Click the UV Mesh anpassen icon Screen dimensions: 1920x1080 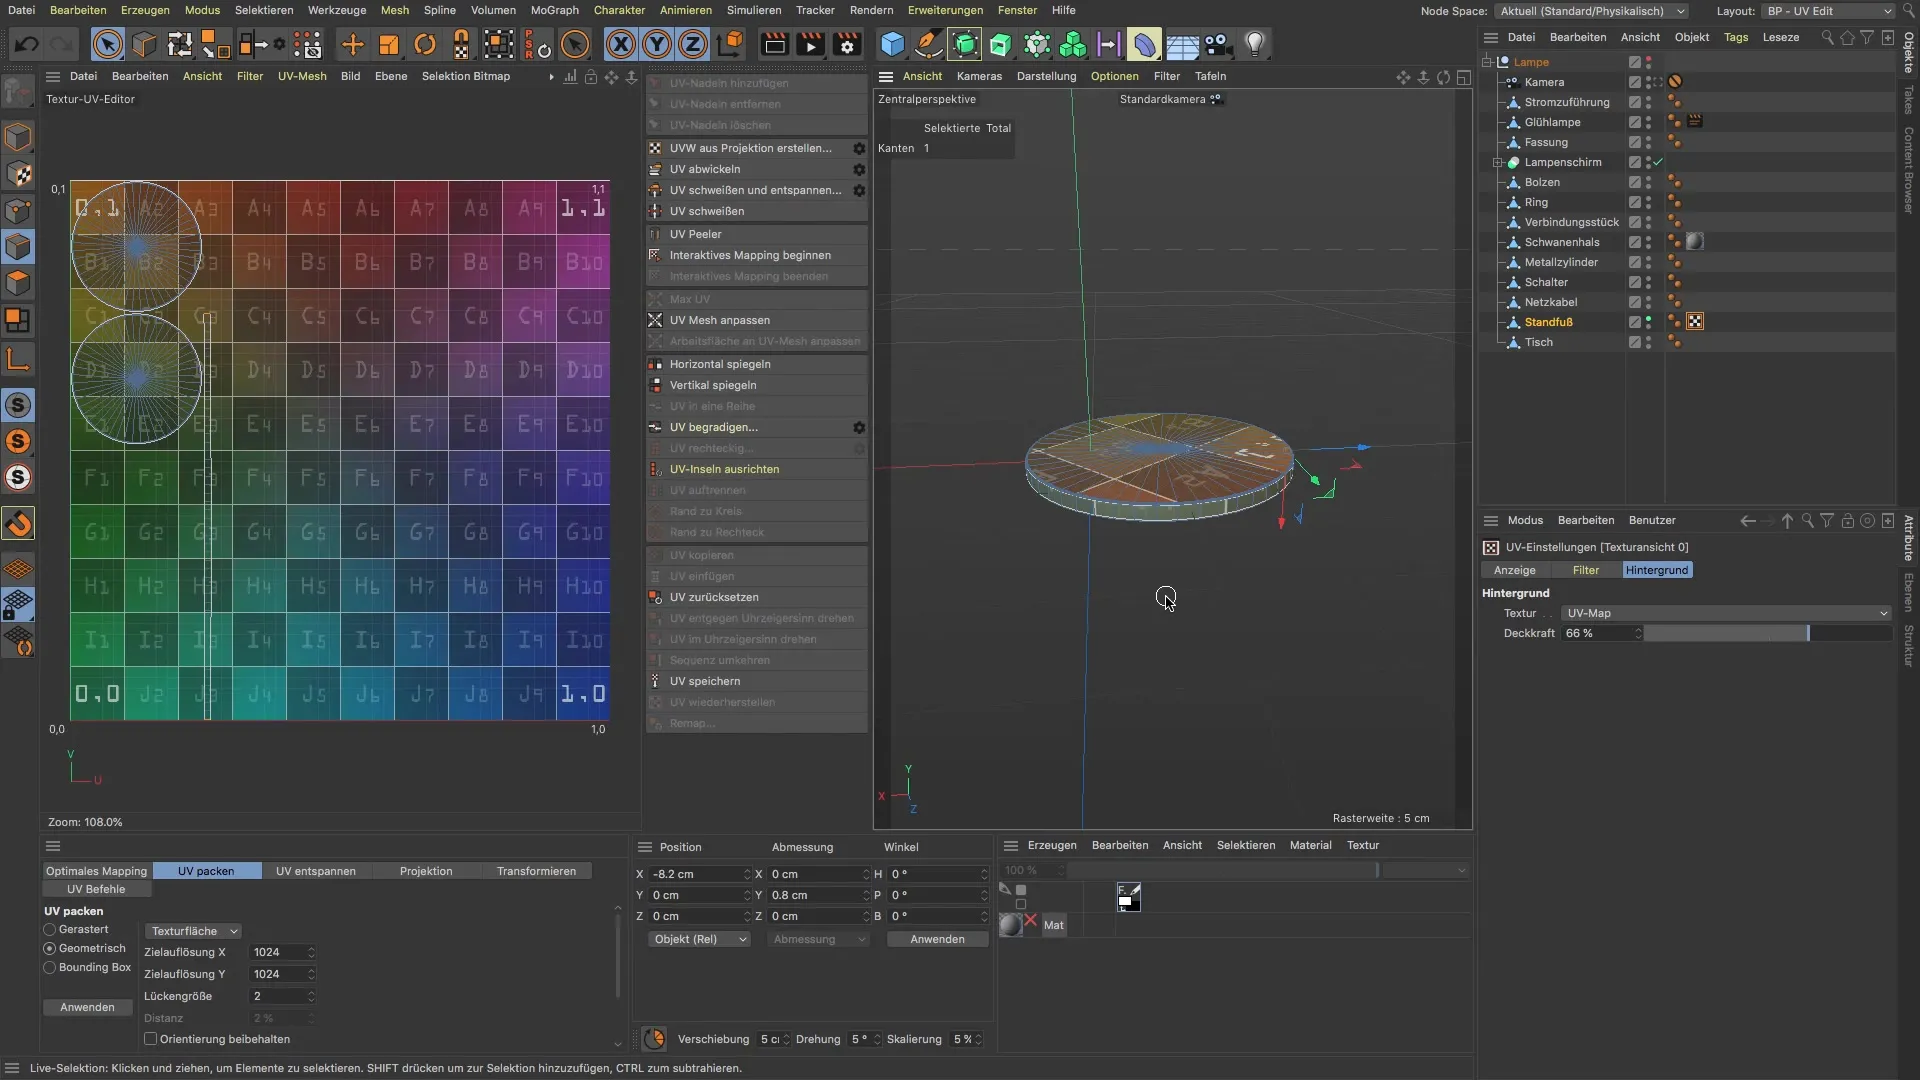[655, 320]
